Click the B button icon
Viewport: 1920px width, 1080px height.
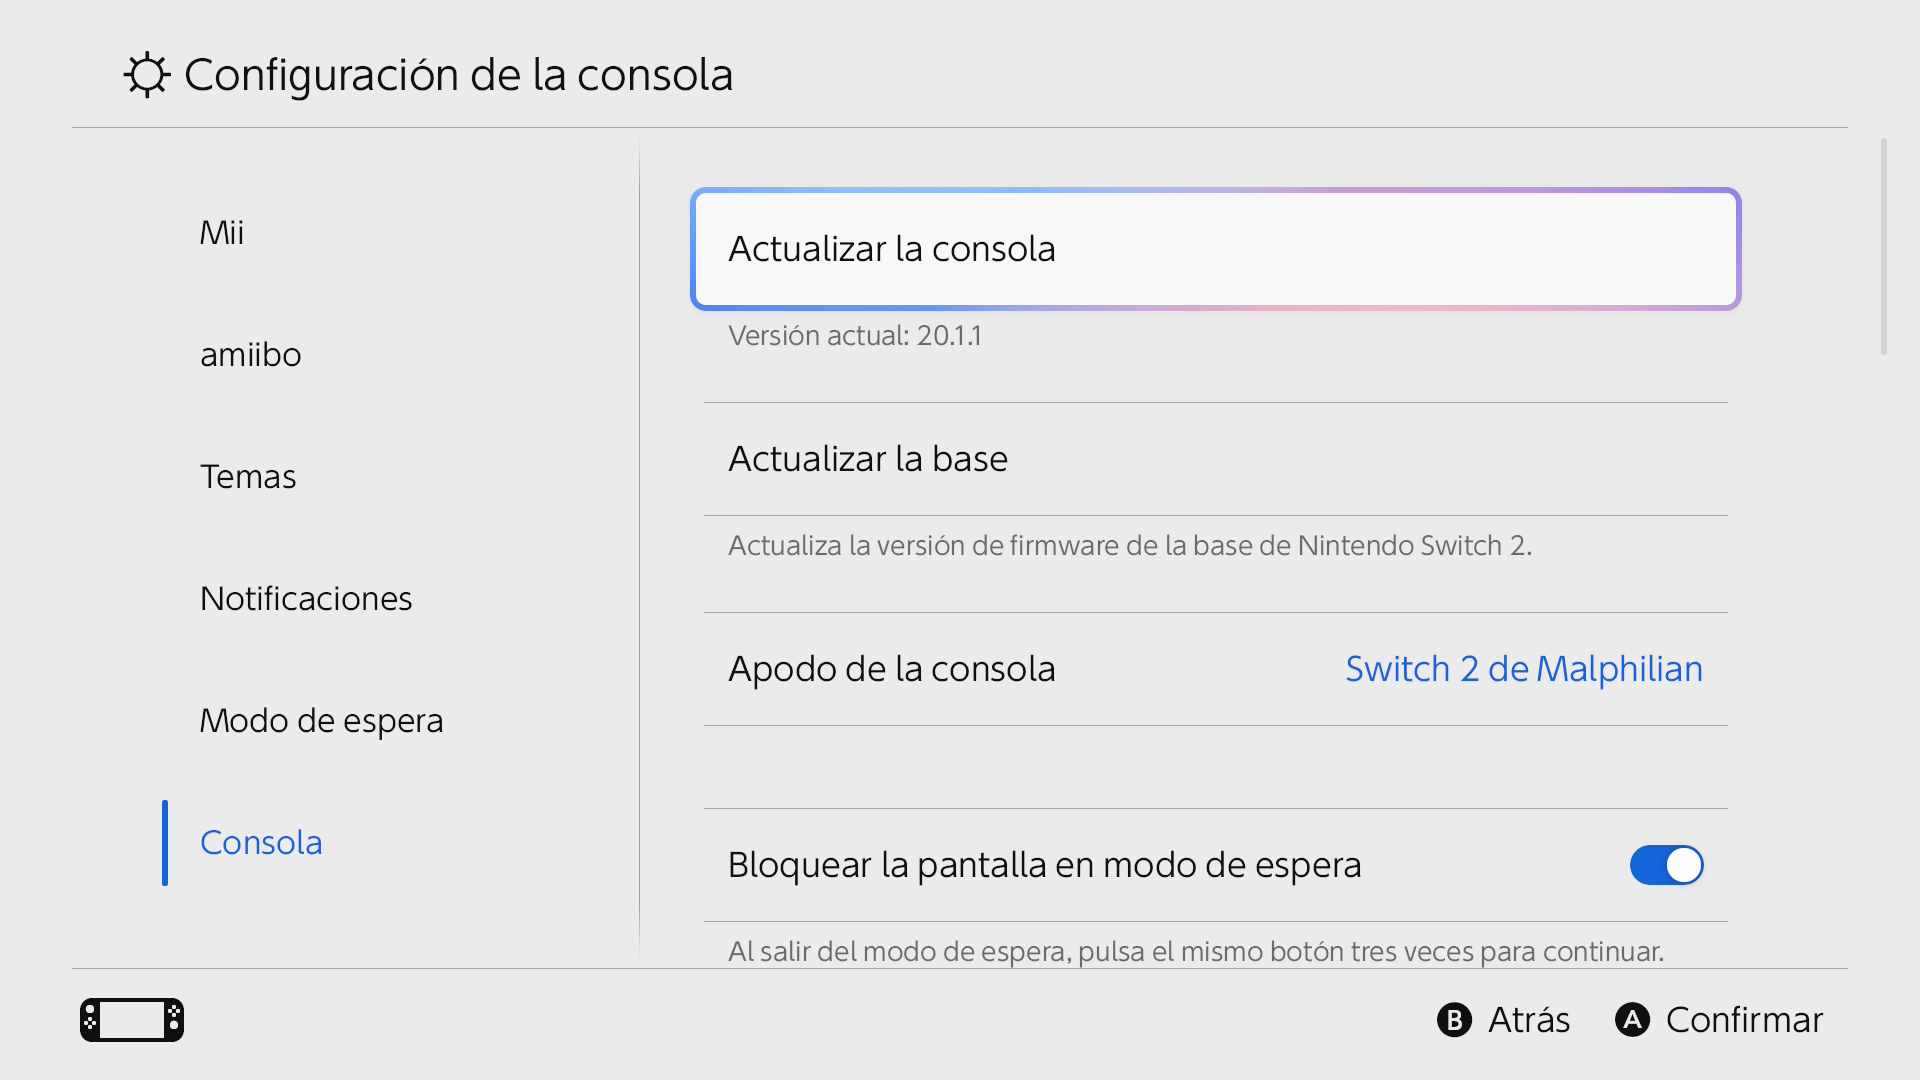1454,1020
